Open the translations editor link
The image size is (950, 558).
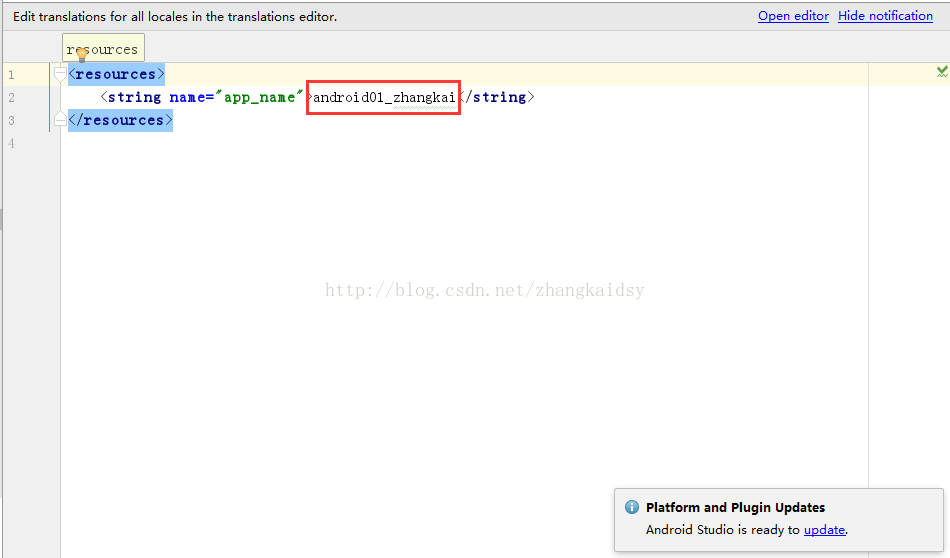click(793, 16)
